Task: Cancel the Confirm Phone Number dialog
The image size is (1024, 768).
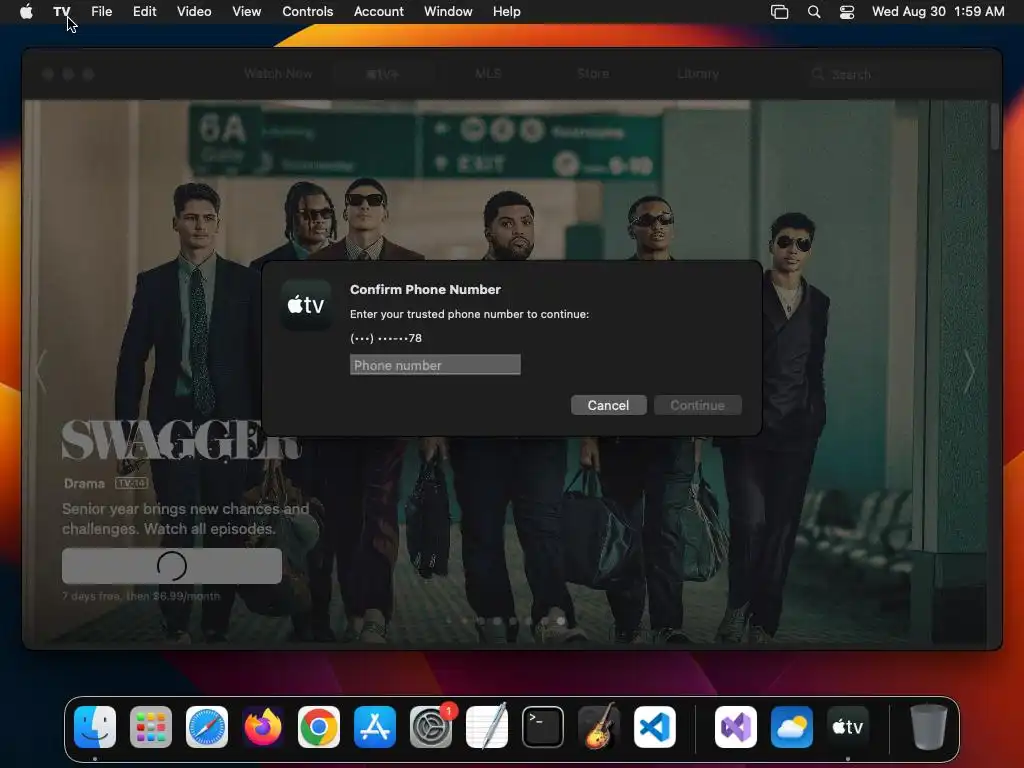Action: (608, 405)
